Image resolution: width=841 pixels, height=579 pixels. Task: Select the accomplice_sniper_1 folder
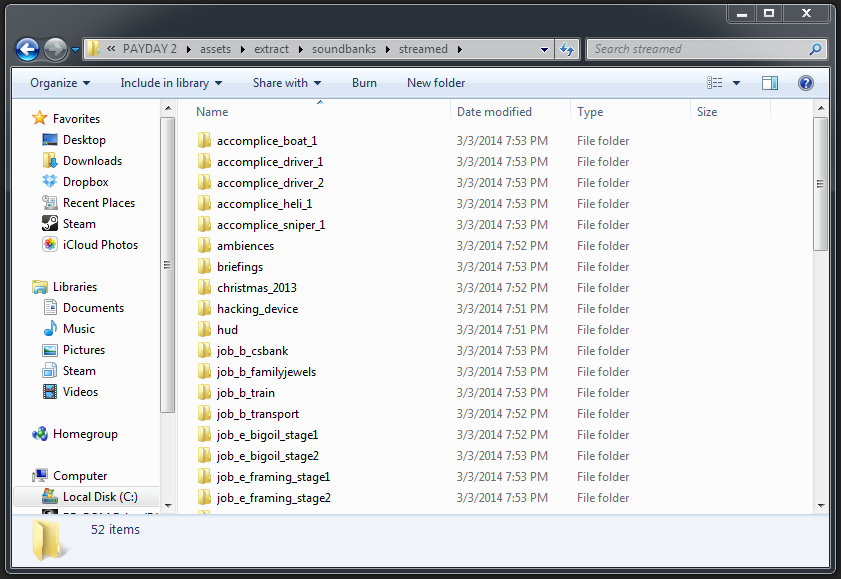[271, 225]
